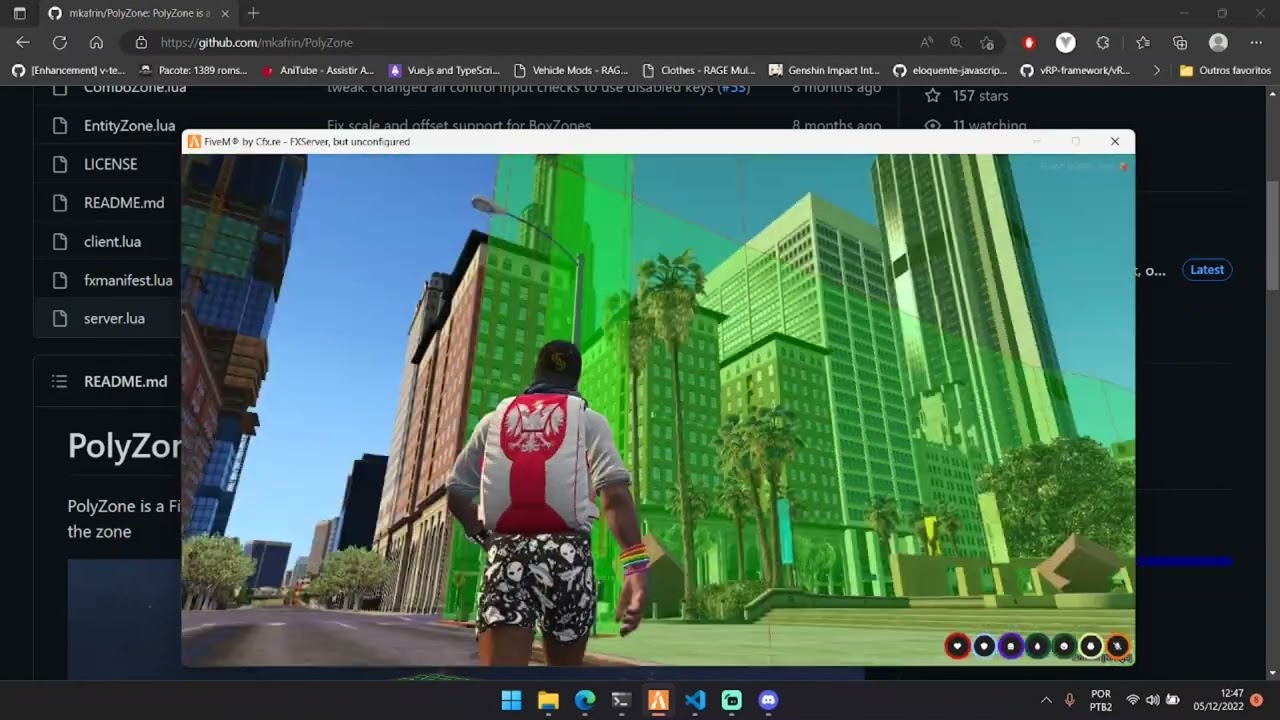This screenshot has height=720, width=1280.
Task: Open Discord from the taskbar
Action: [x=768, y=700]
